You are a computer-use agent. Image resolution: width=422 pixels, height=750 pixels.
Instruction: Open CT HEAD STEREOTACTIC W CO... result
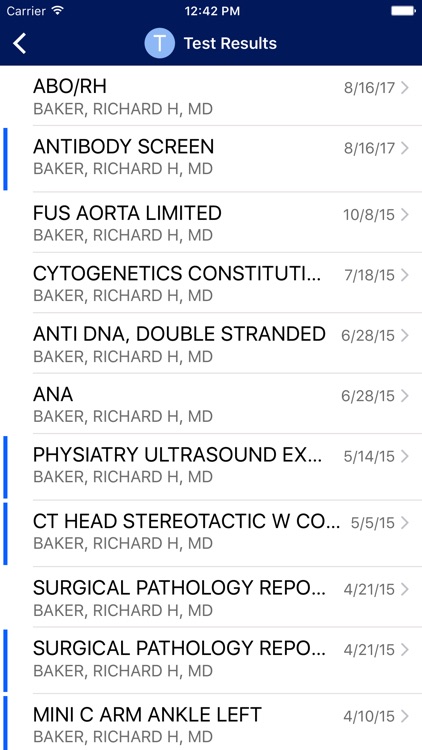(x=211, y=533)
